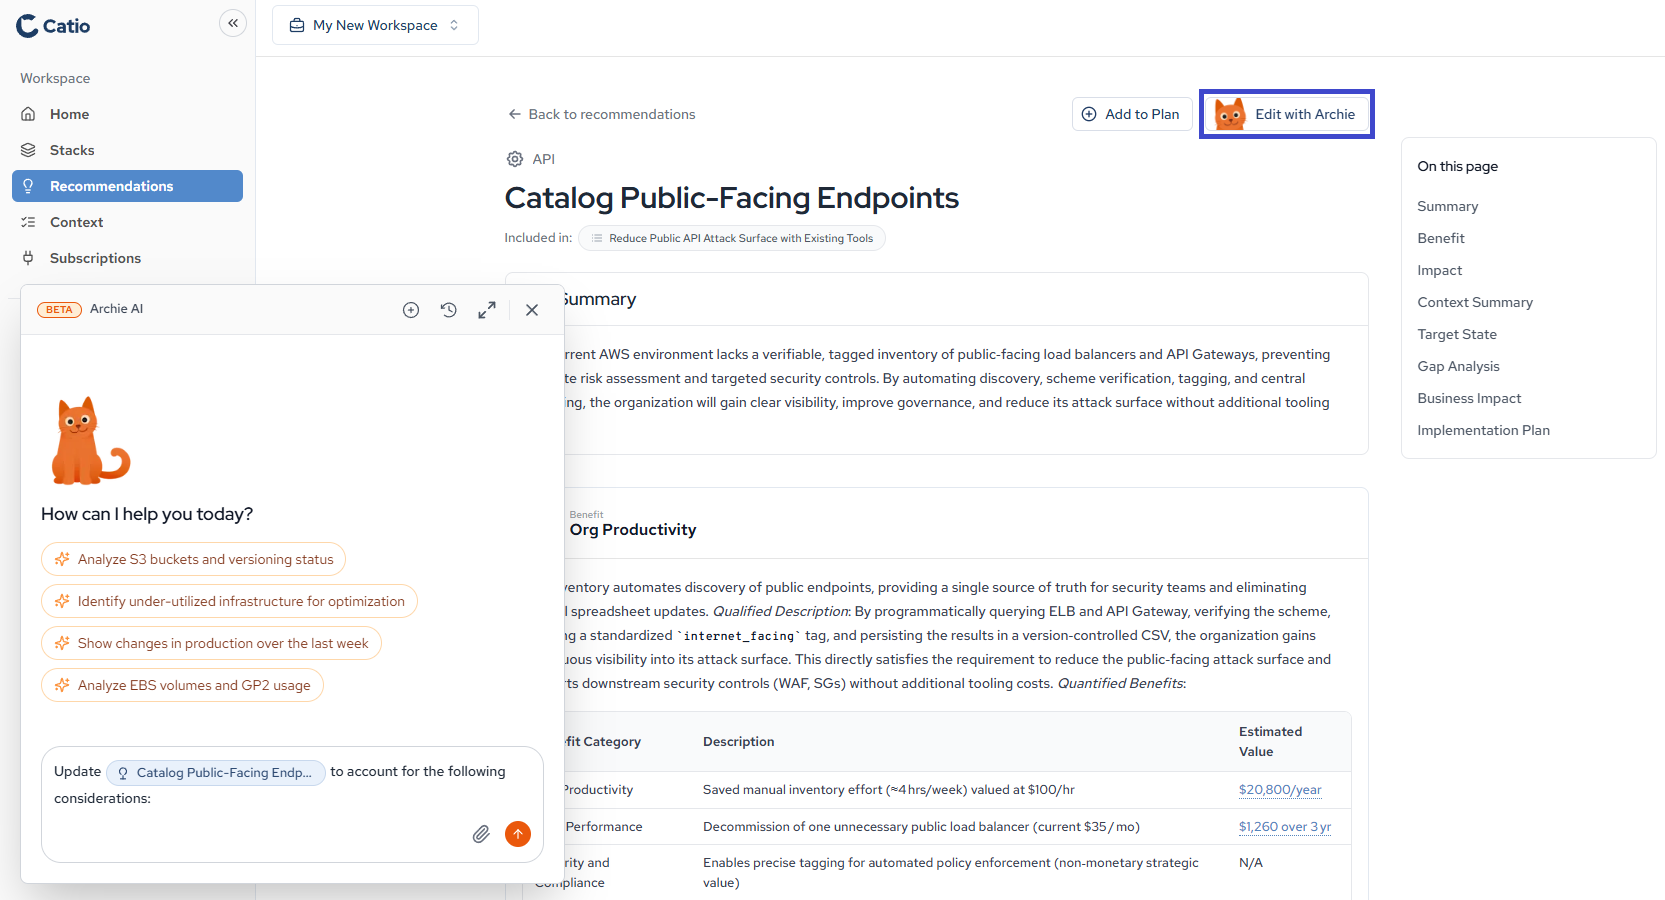This screenshot has height=900, width=1665.
Task: Click the $1,260 over 3 yr value
Action: click(x=1284, y=826)
